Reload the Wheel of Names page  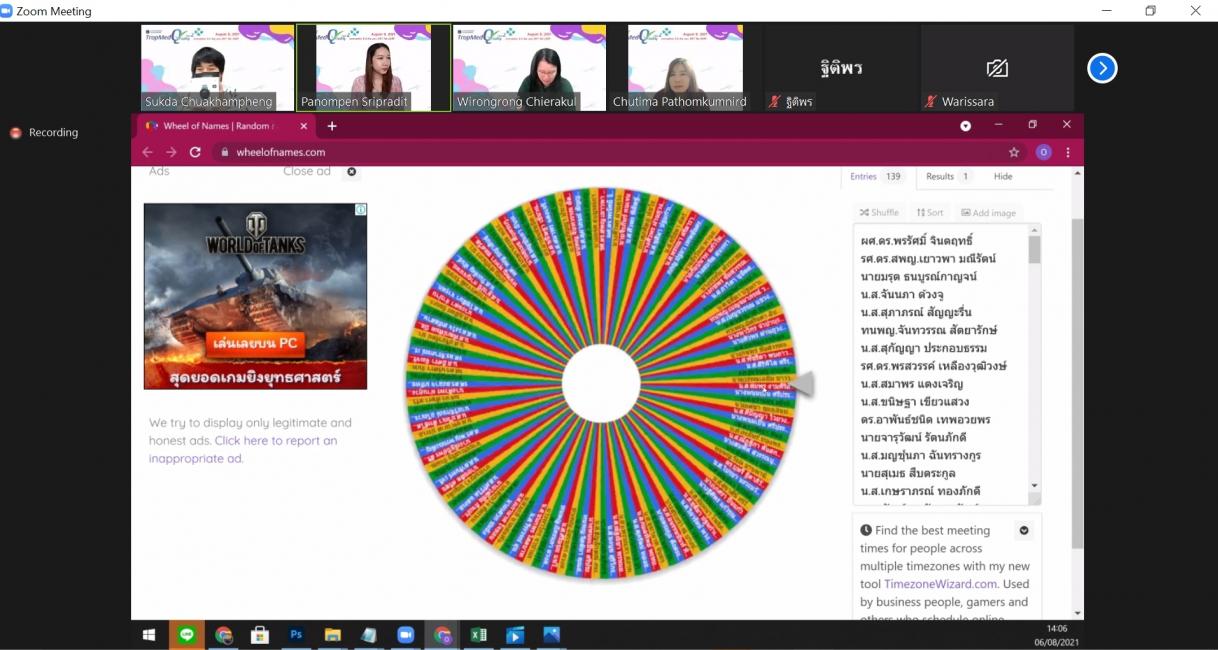195,152
